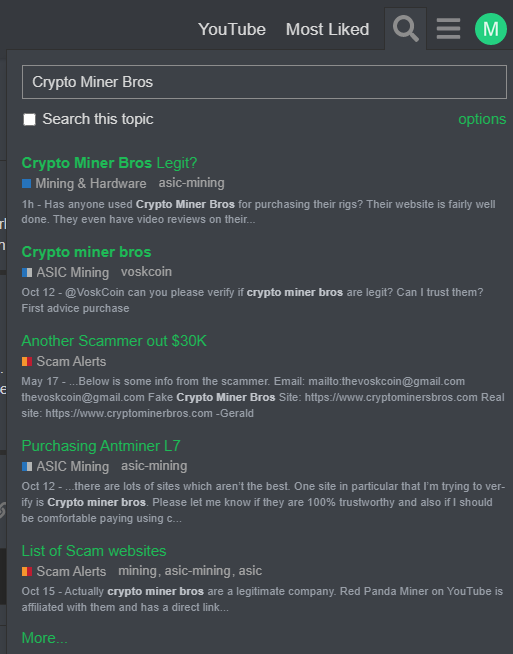This screenshot has width=513, height=654.
Task: Open advanced search options link
Action: [x=482, y=119]
